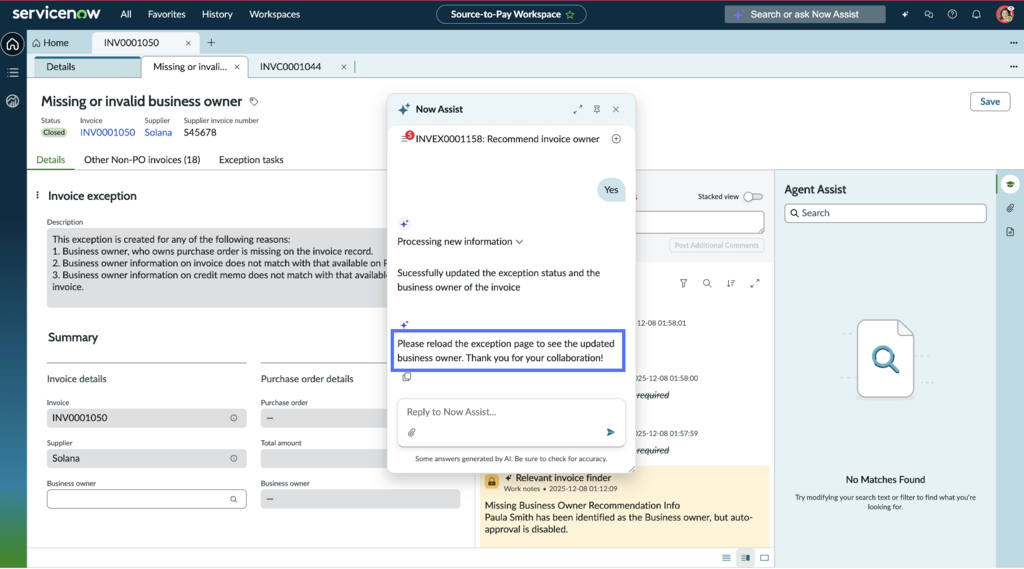The width and height of the screenshot is (1024, 569).
Task: Switch to the list layout icon at bottom
Action: [726, 558]
